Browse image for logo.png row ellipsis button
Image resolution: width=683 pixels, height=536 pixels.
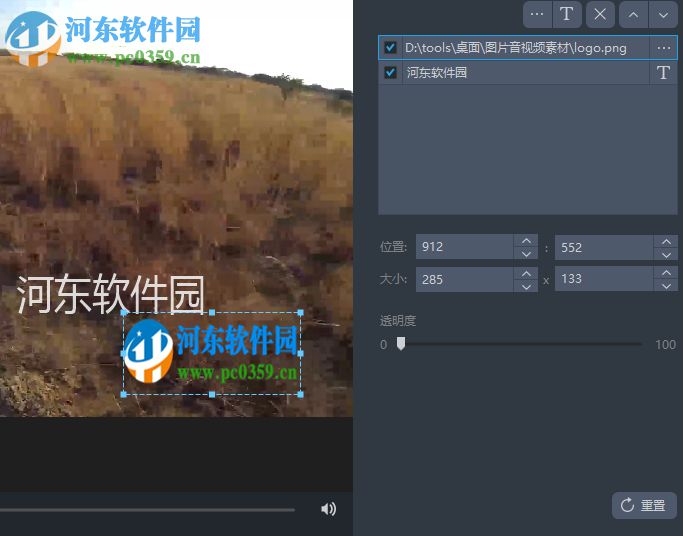click(x=663, y=48)
